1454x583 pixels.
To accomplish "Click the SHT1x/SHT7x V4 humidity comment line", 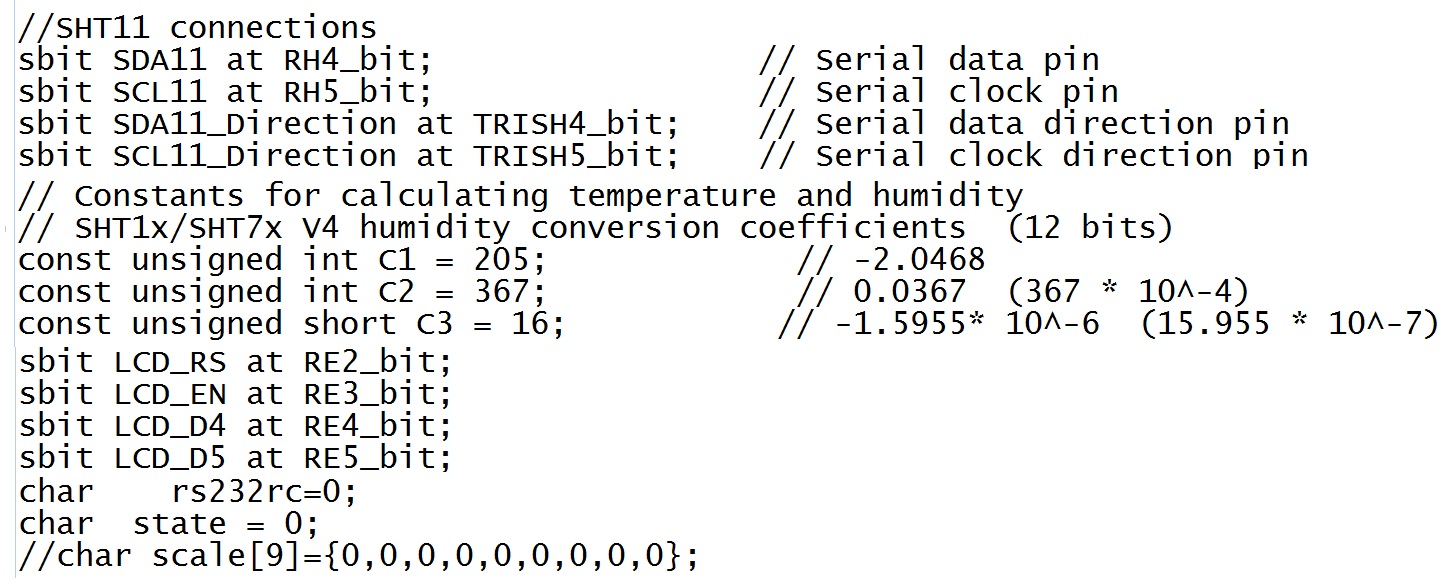I will (595, 228).
